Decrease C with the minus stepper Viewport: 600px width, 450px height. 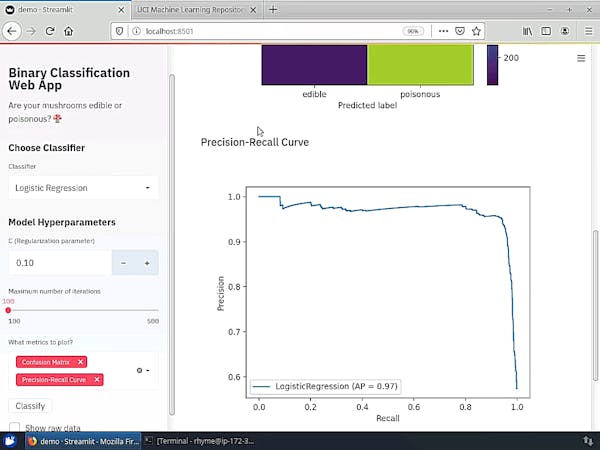coord(123,263)
